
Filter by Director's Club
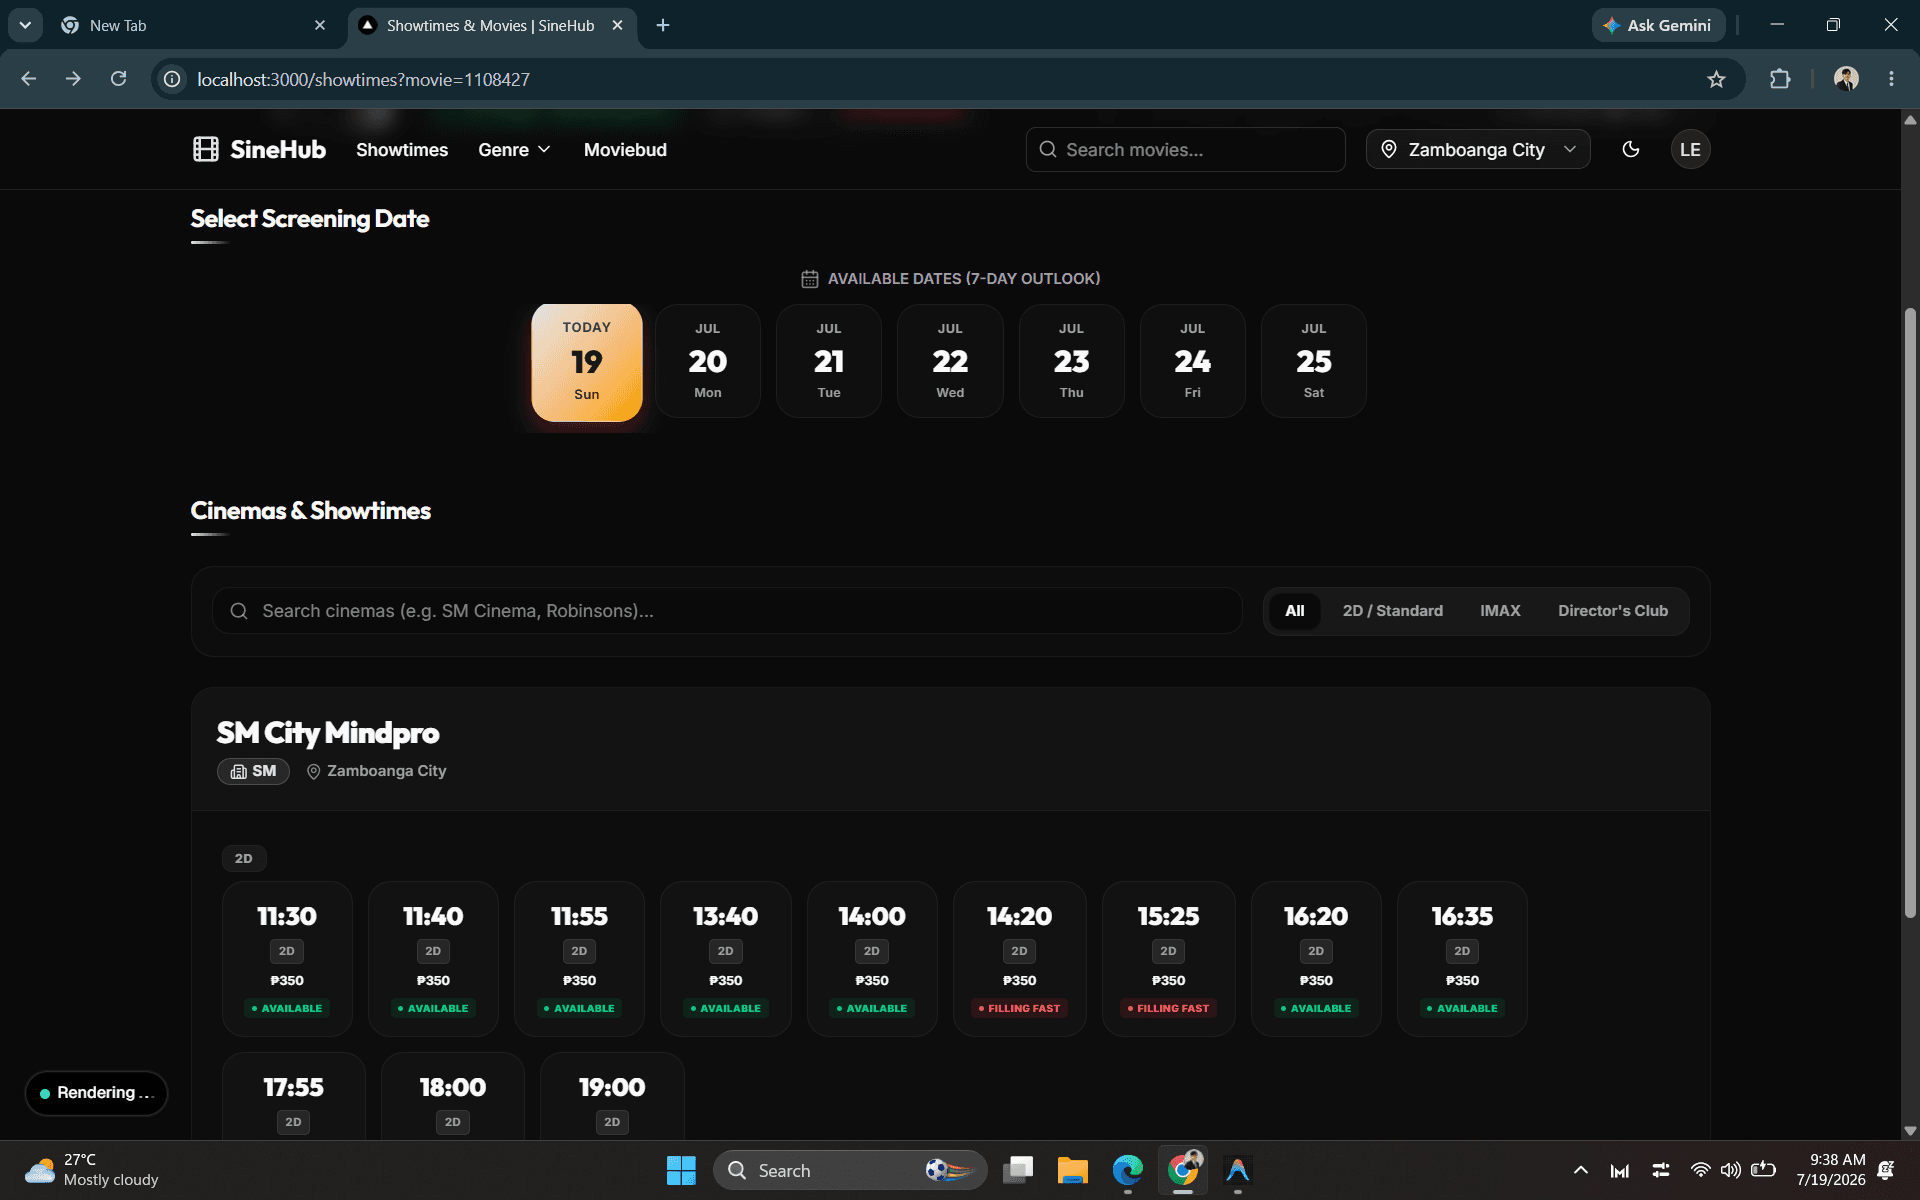tap(1612, 611)
